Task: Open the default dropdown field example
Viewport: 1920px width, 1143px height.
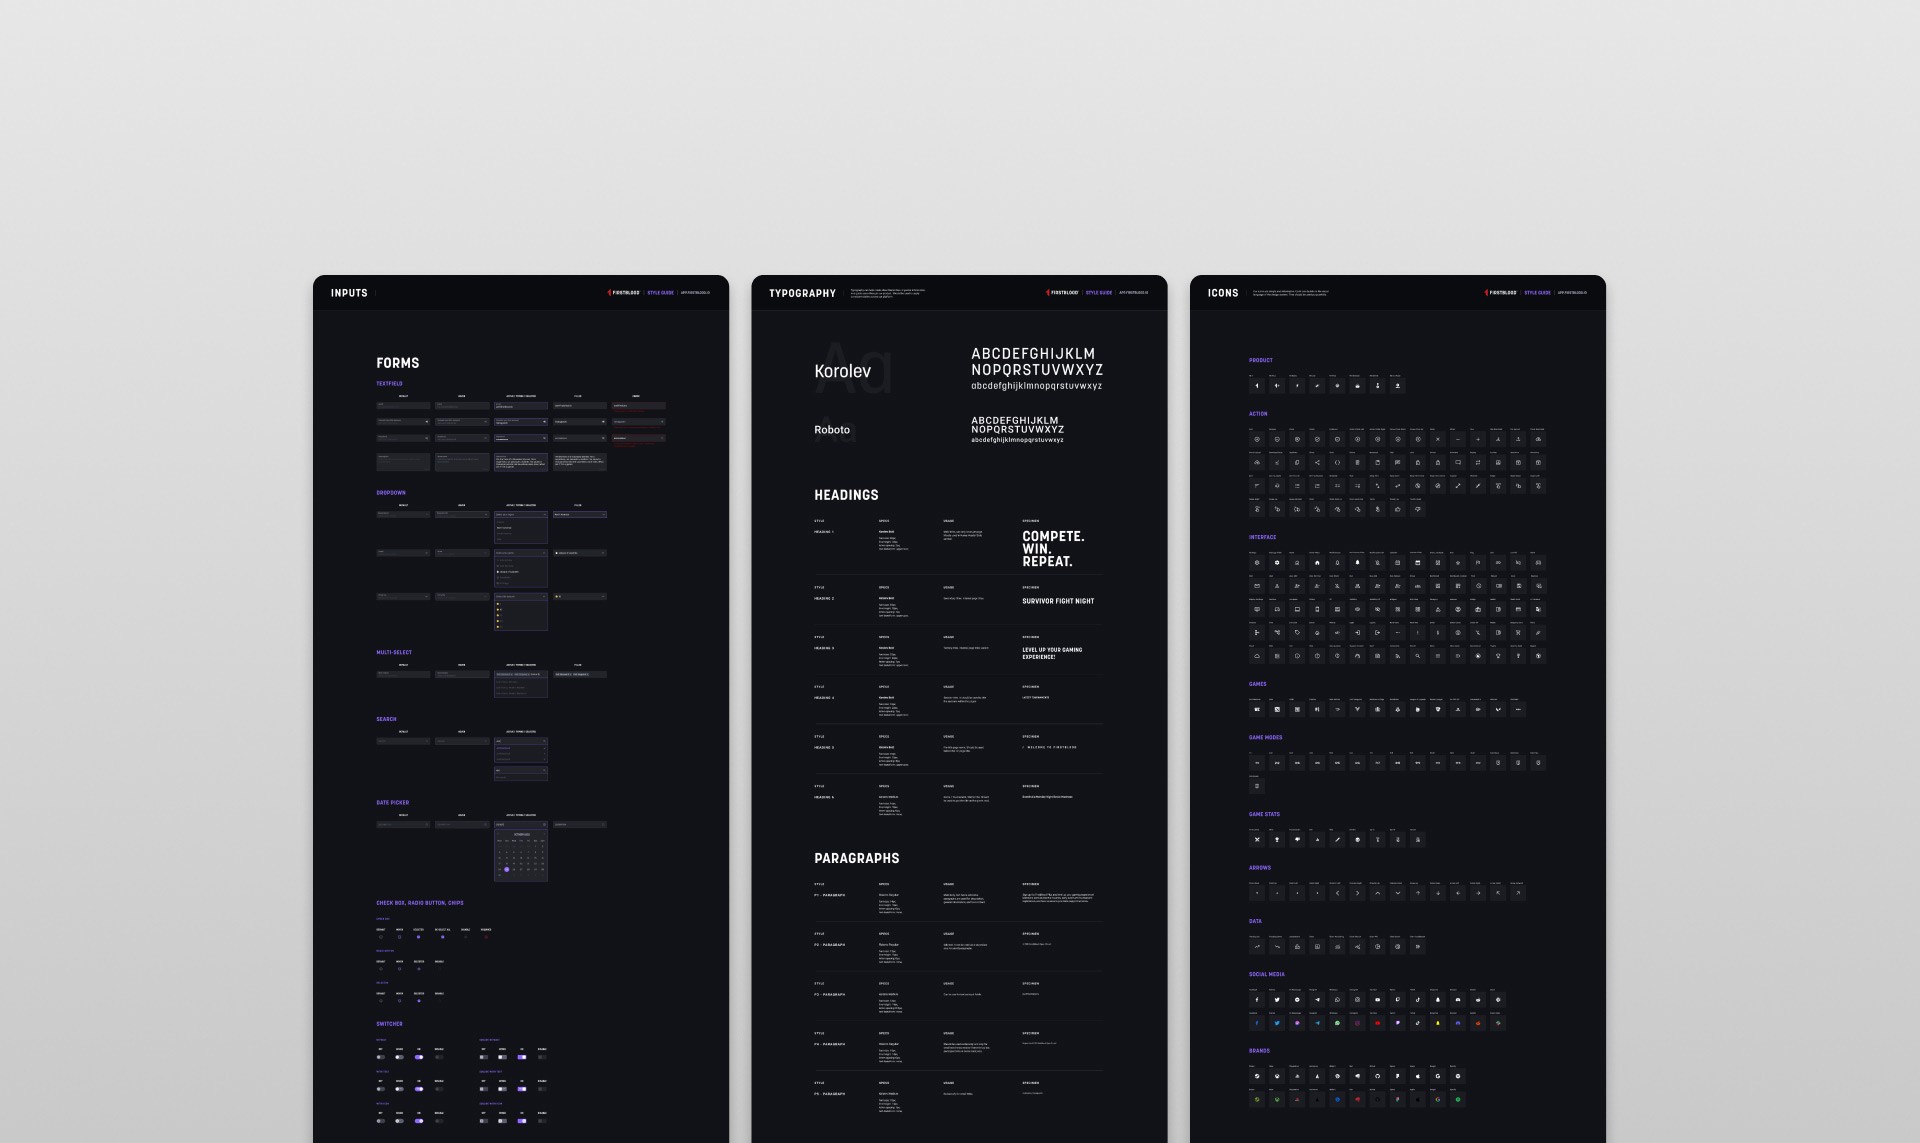Action: click(403, 514)
